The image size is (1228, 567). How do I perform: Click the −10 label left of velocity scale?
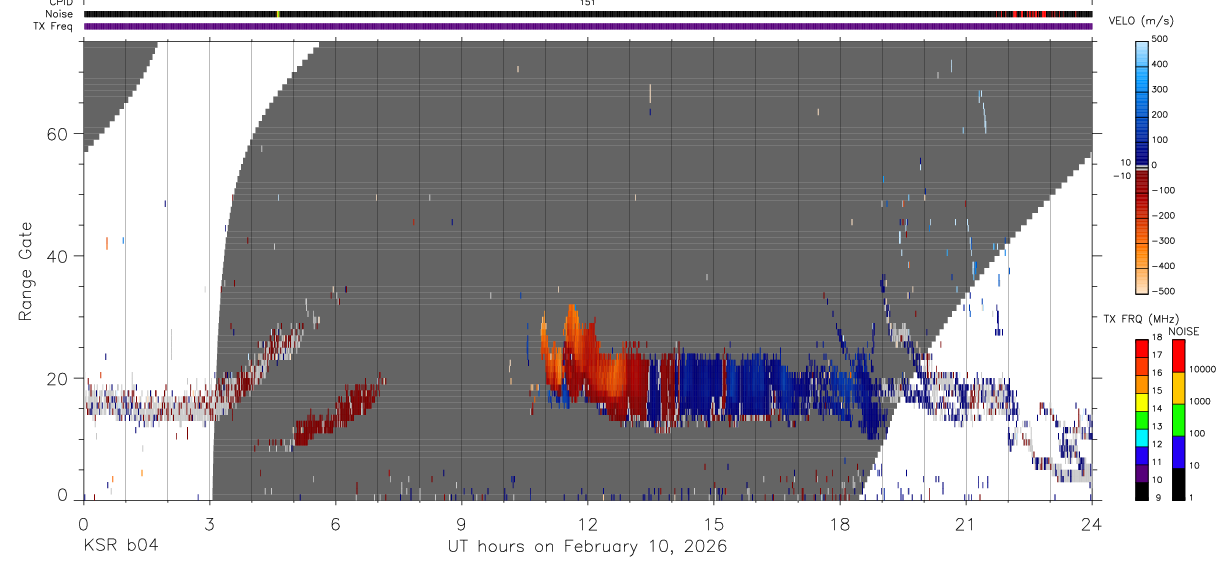click(x=1121, y=176)
